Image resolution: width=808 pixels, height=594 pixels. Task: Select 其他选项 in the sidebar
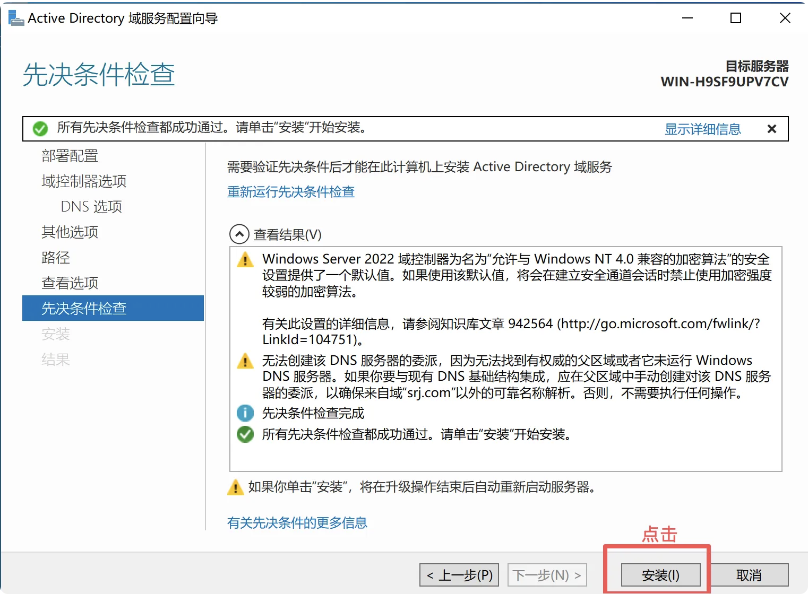coord(70,232)
